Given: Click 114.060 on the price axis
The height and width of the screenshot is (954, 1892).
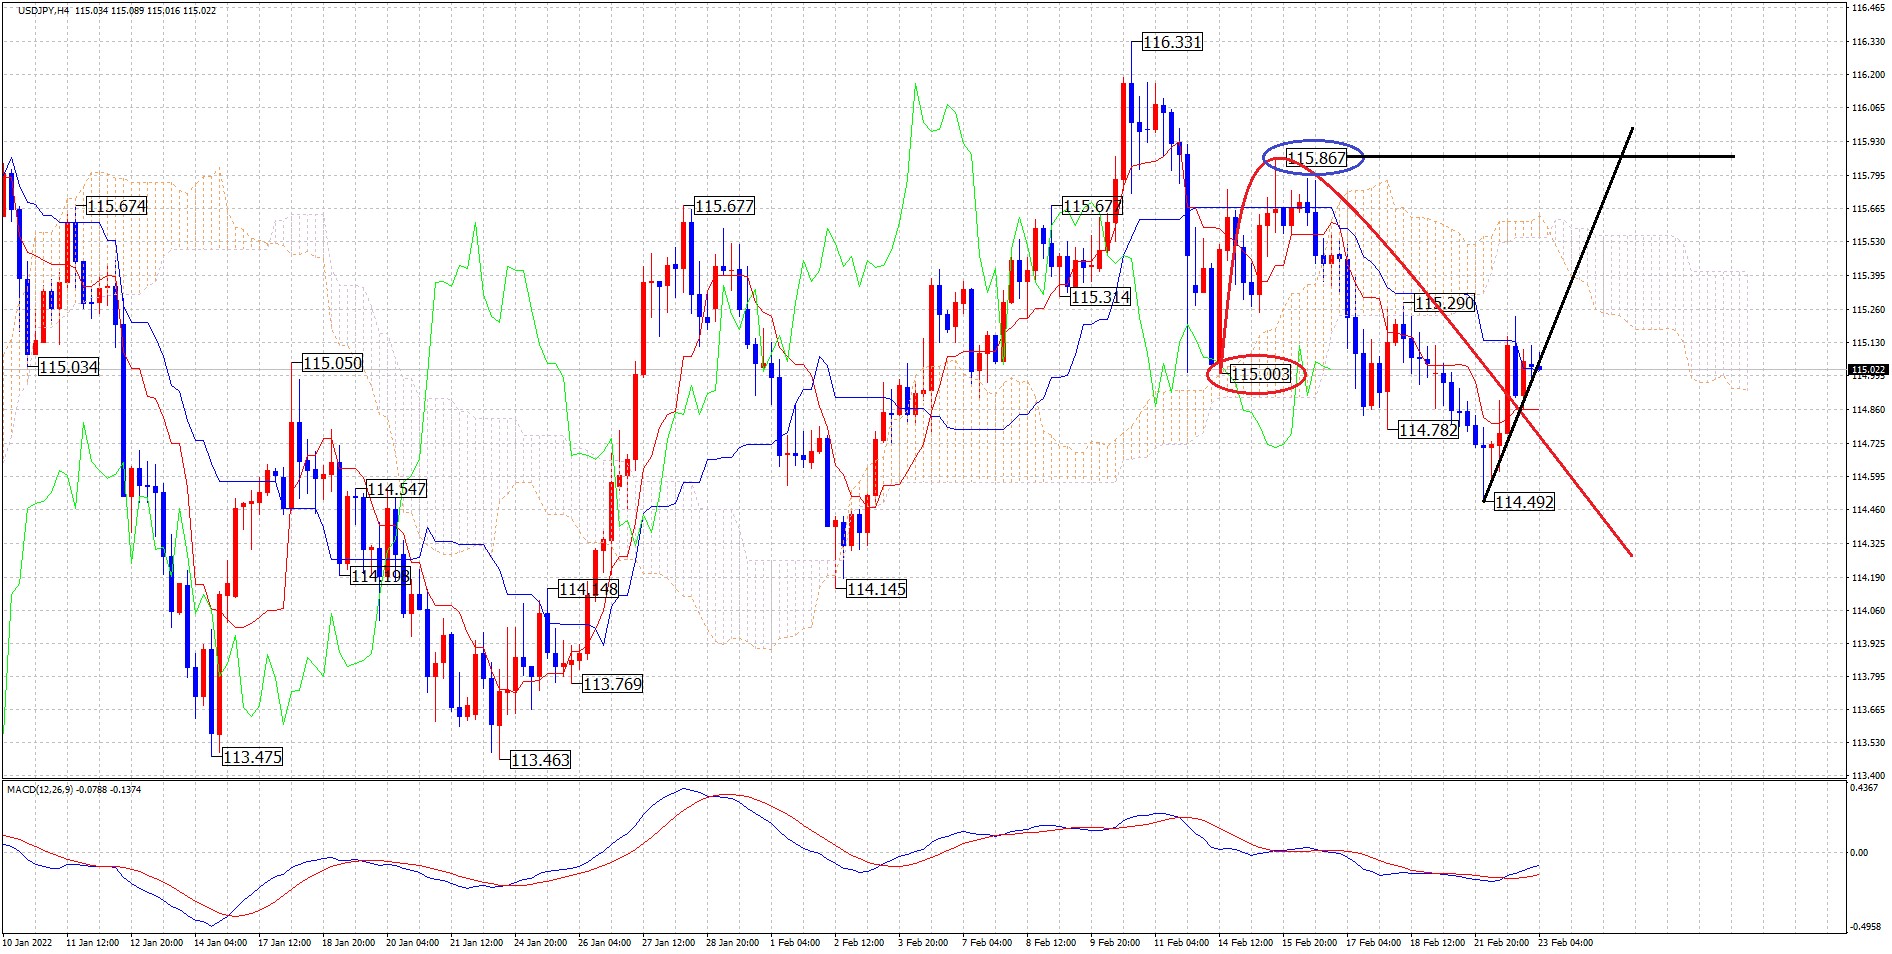Looking at the screenshot, I should 1868,611.
